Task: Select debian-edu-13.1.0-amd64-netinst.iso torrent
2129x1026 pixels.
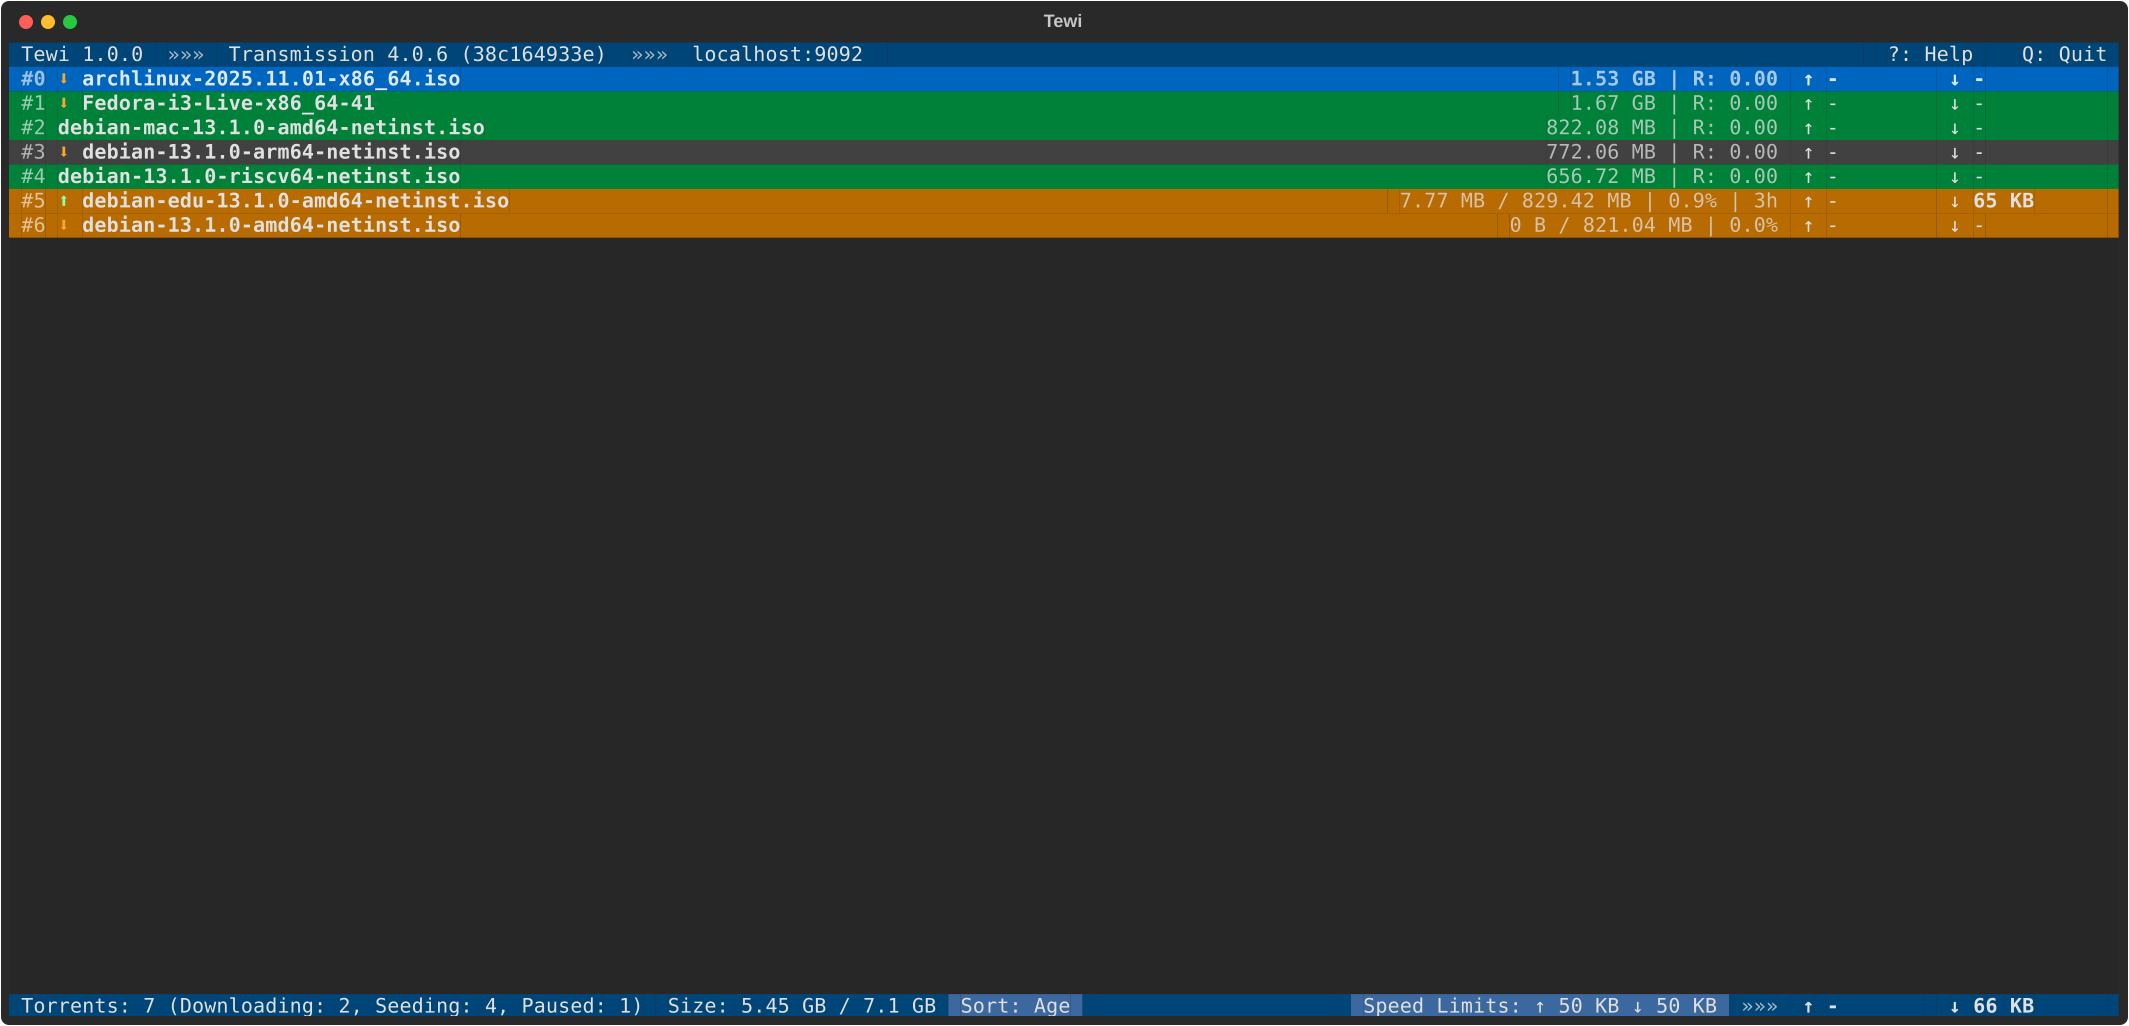Action: (1063, 201)
